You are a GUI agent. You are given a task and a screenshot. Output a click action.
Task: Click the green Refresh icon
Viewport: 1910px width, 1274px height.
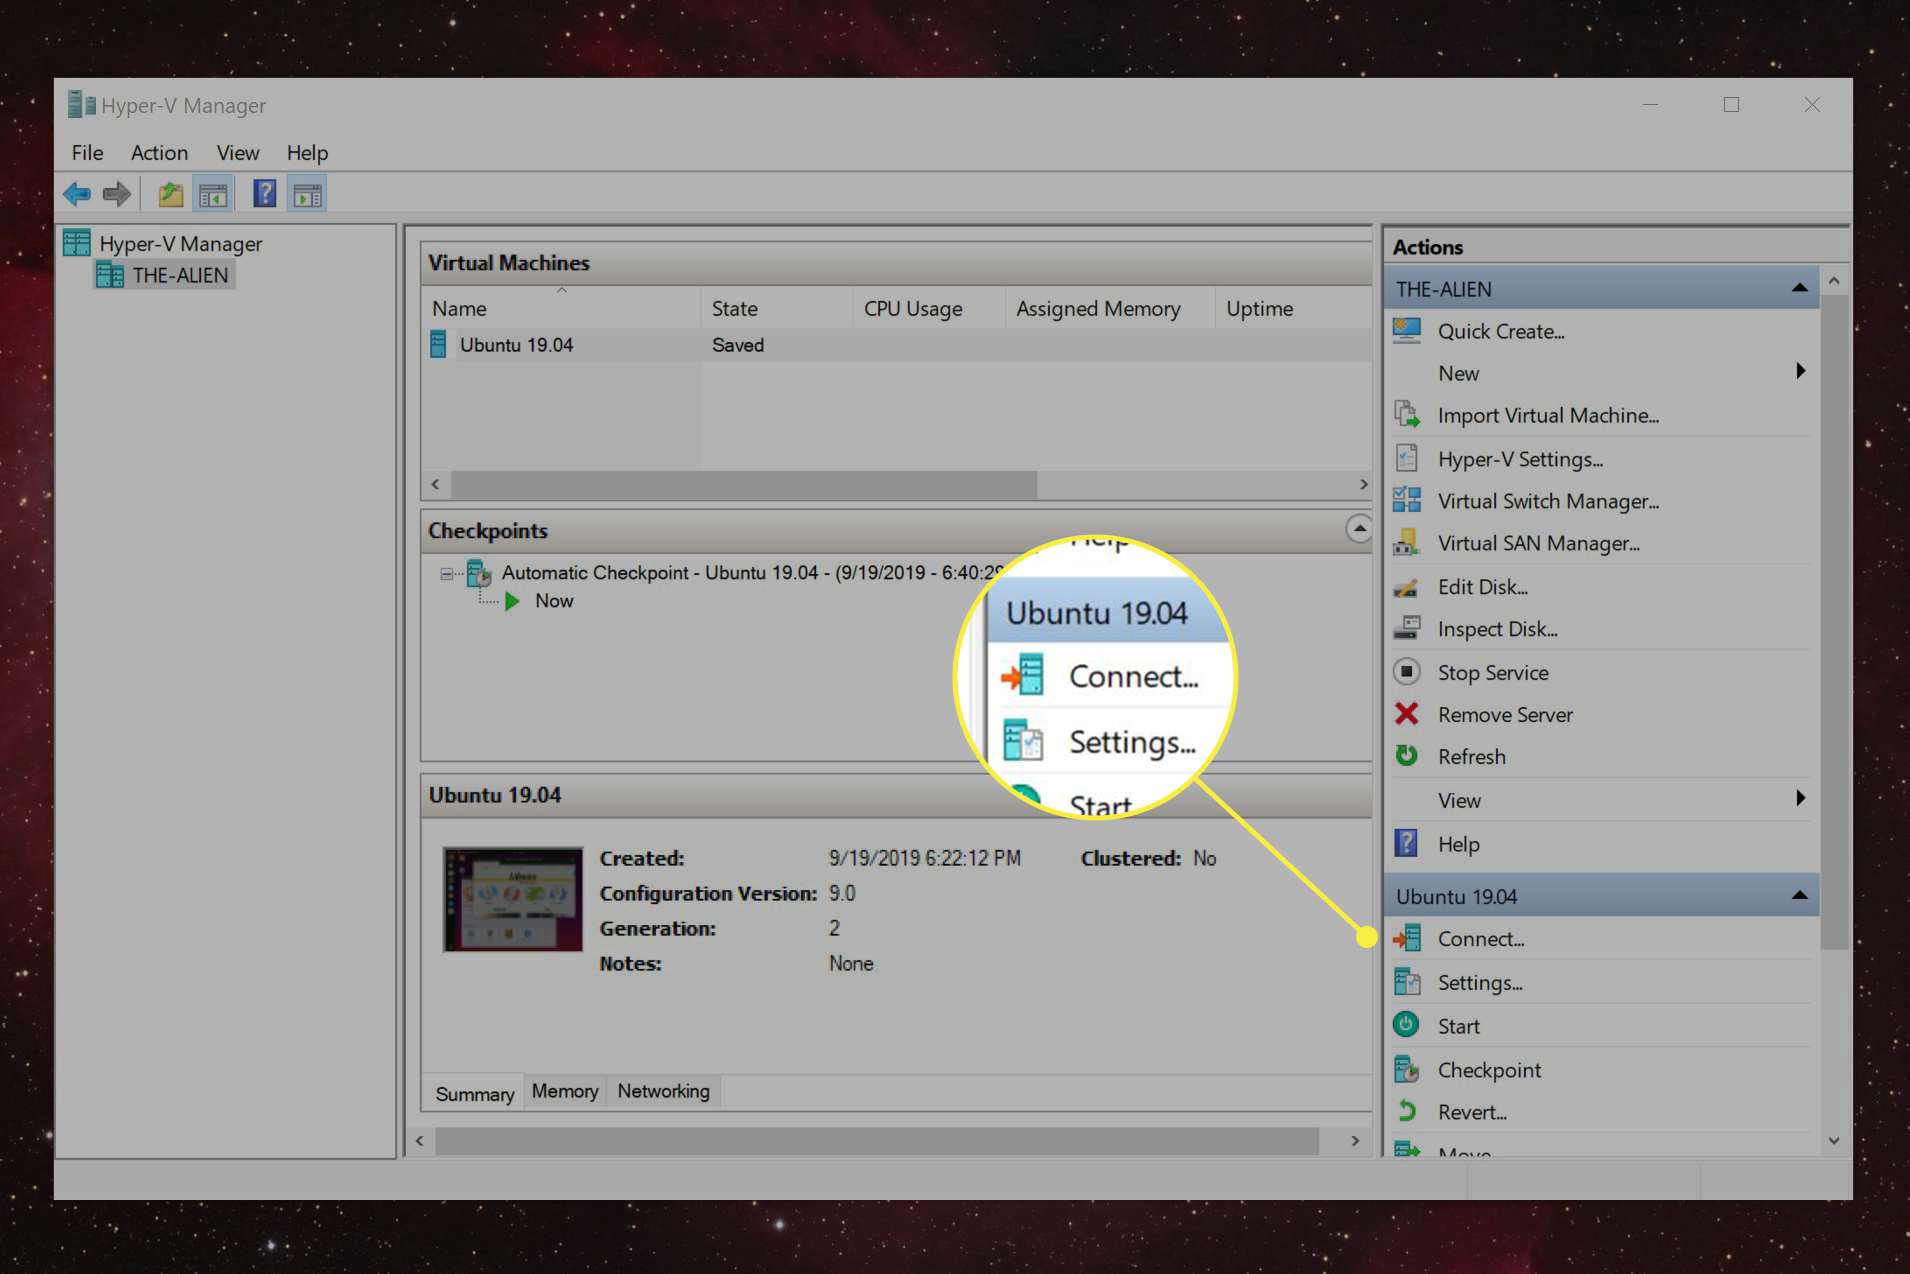[1407, 756]
